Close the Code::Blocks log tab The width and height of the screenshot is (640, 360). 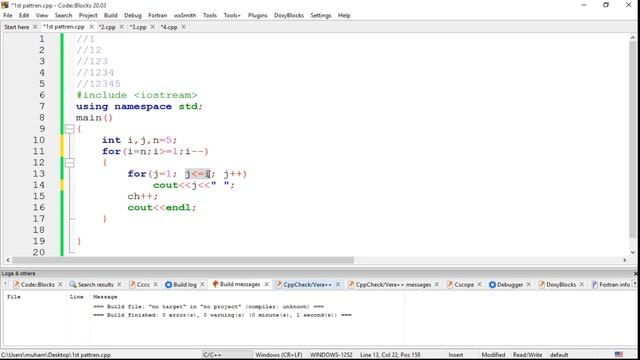[x=60, y=284]
